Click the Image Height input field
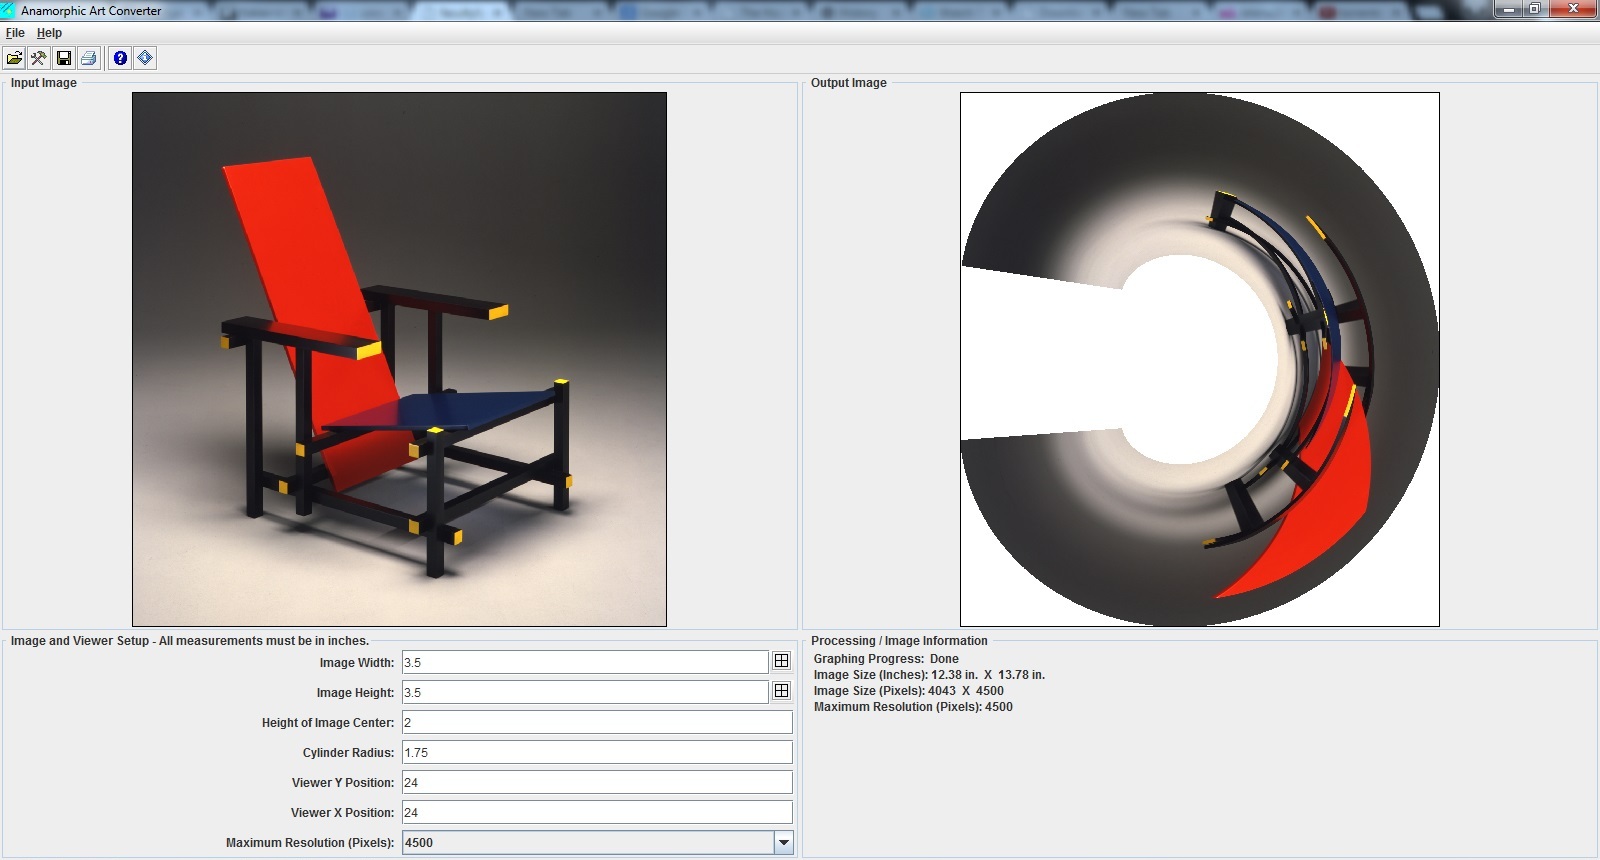This screenshot has height=860, width=1600. pos(585,692)
